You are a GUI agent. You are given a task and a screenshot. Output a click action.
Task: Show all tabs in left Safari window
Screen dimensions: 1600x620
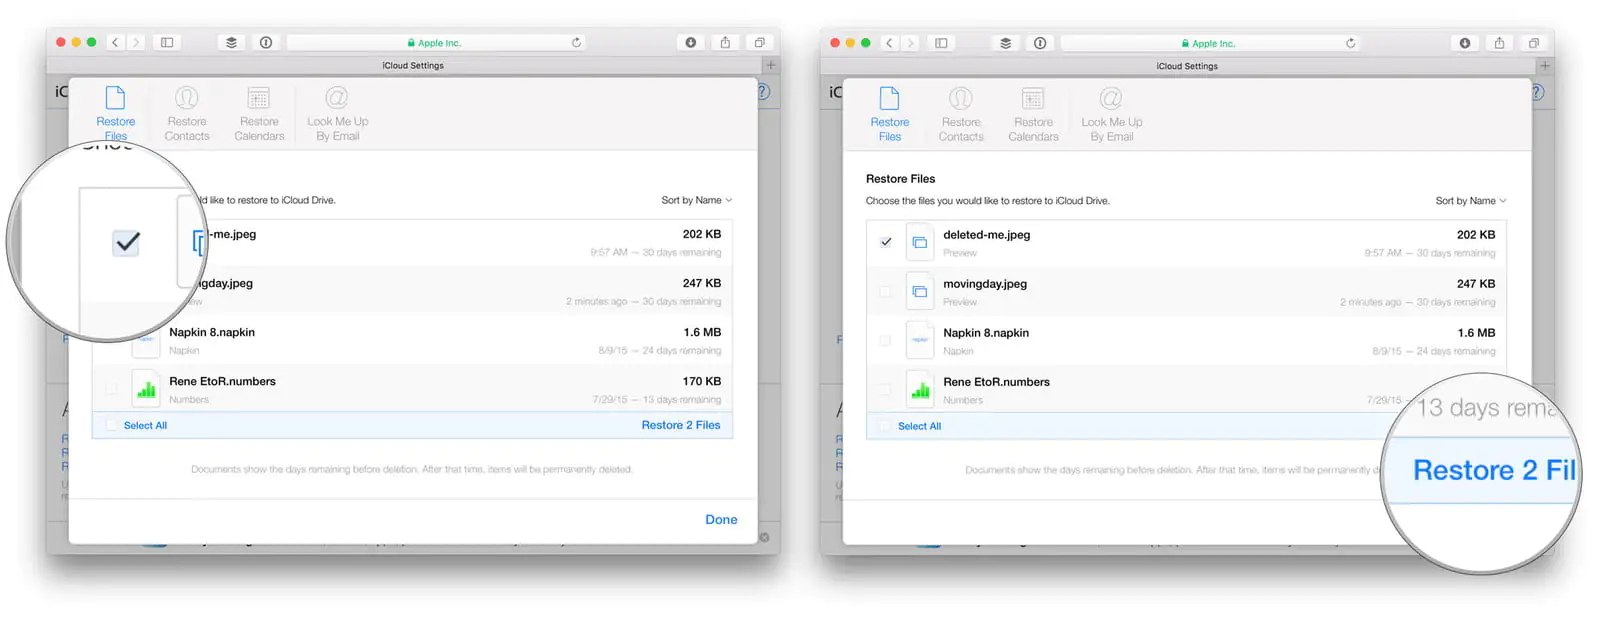coord(759,42)
